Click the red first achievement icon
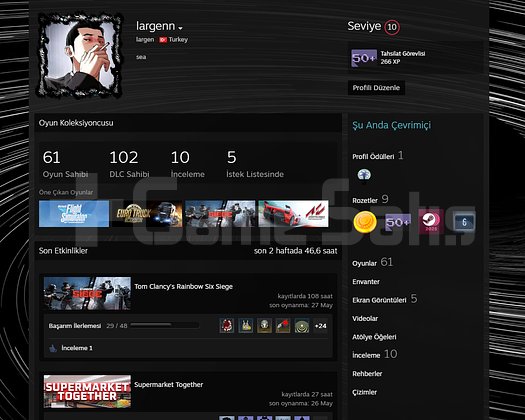The width and height of the screenshot is (525, 420). [227, 326]
